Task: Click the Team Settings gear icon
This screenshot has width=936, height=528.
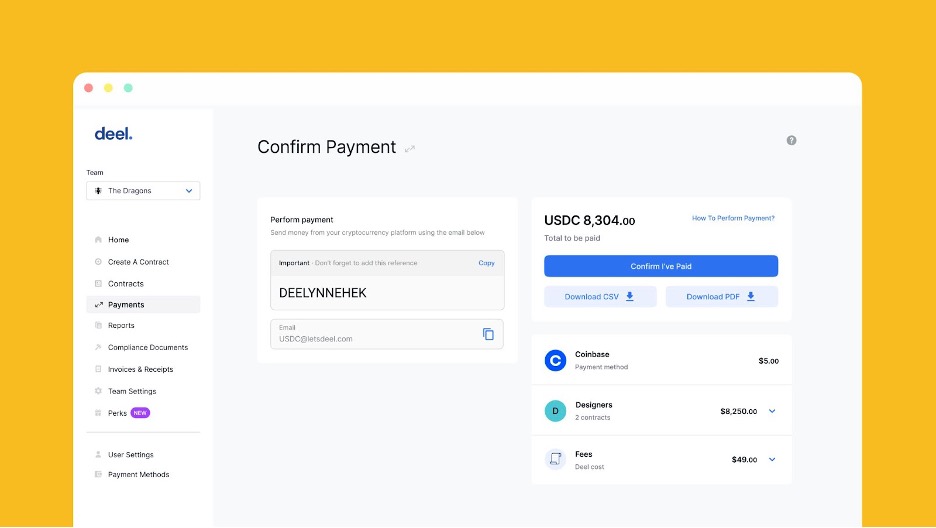Action: click(x=98, y=391)
